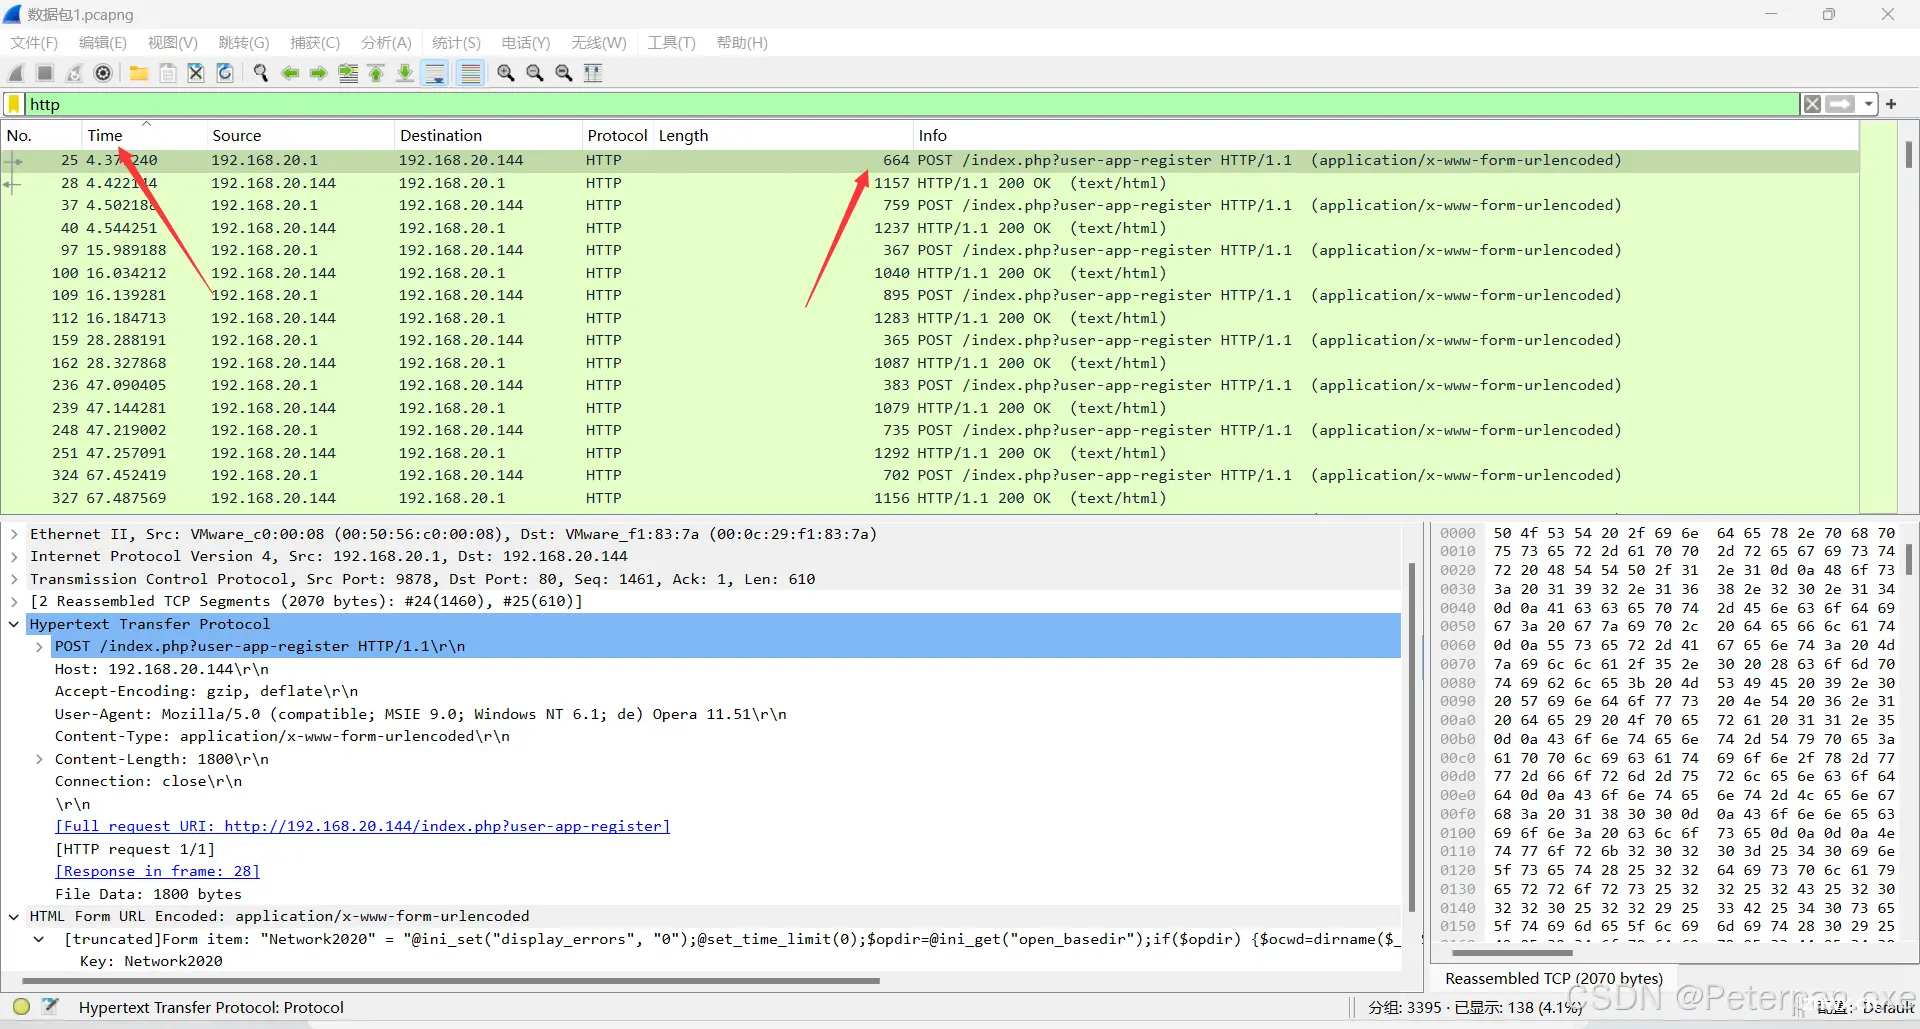The width and height of the screenshot is (1920, 1029).
Task: Click the save capture file icon
Action: tap(168, 73)
